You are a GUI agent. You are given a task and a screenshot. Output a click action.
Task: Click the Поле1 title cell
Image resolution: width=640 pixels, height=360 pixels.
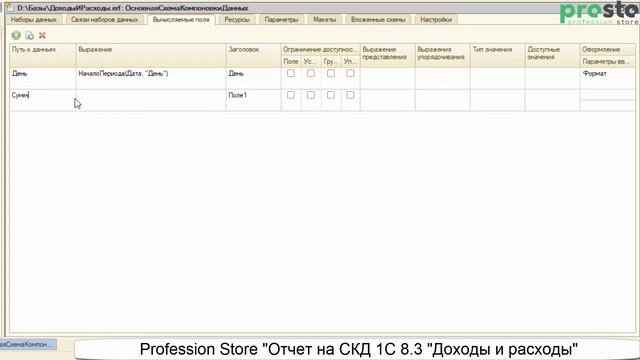(253, 100)
